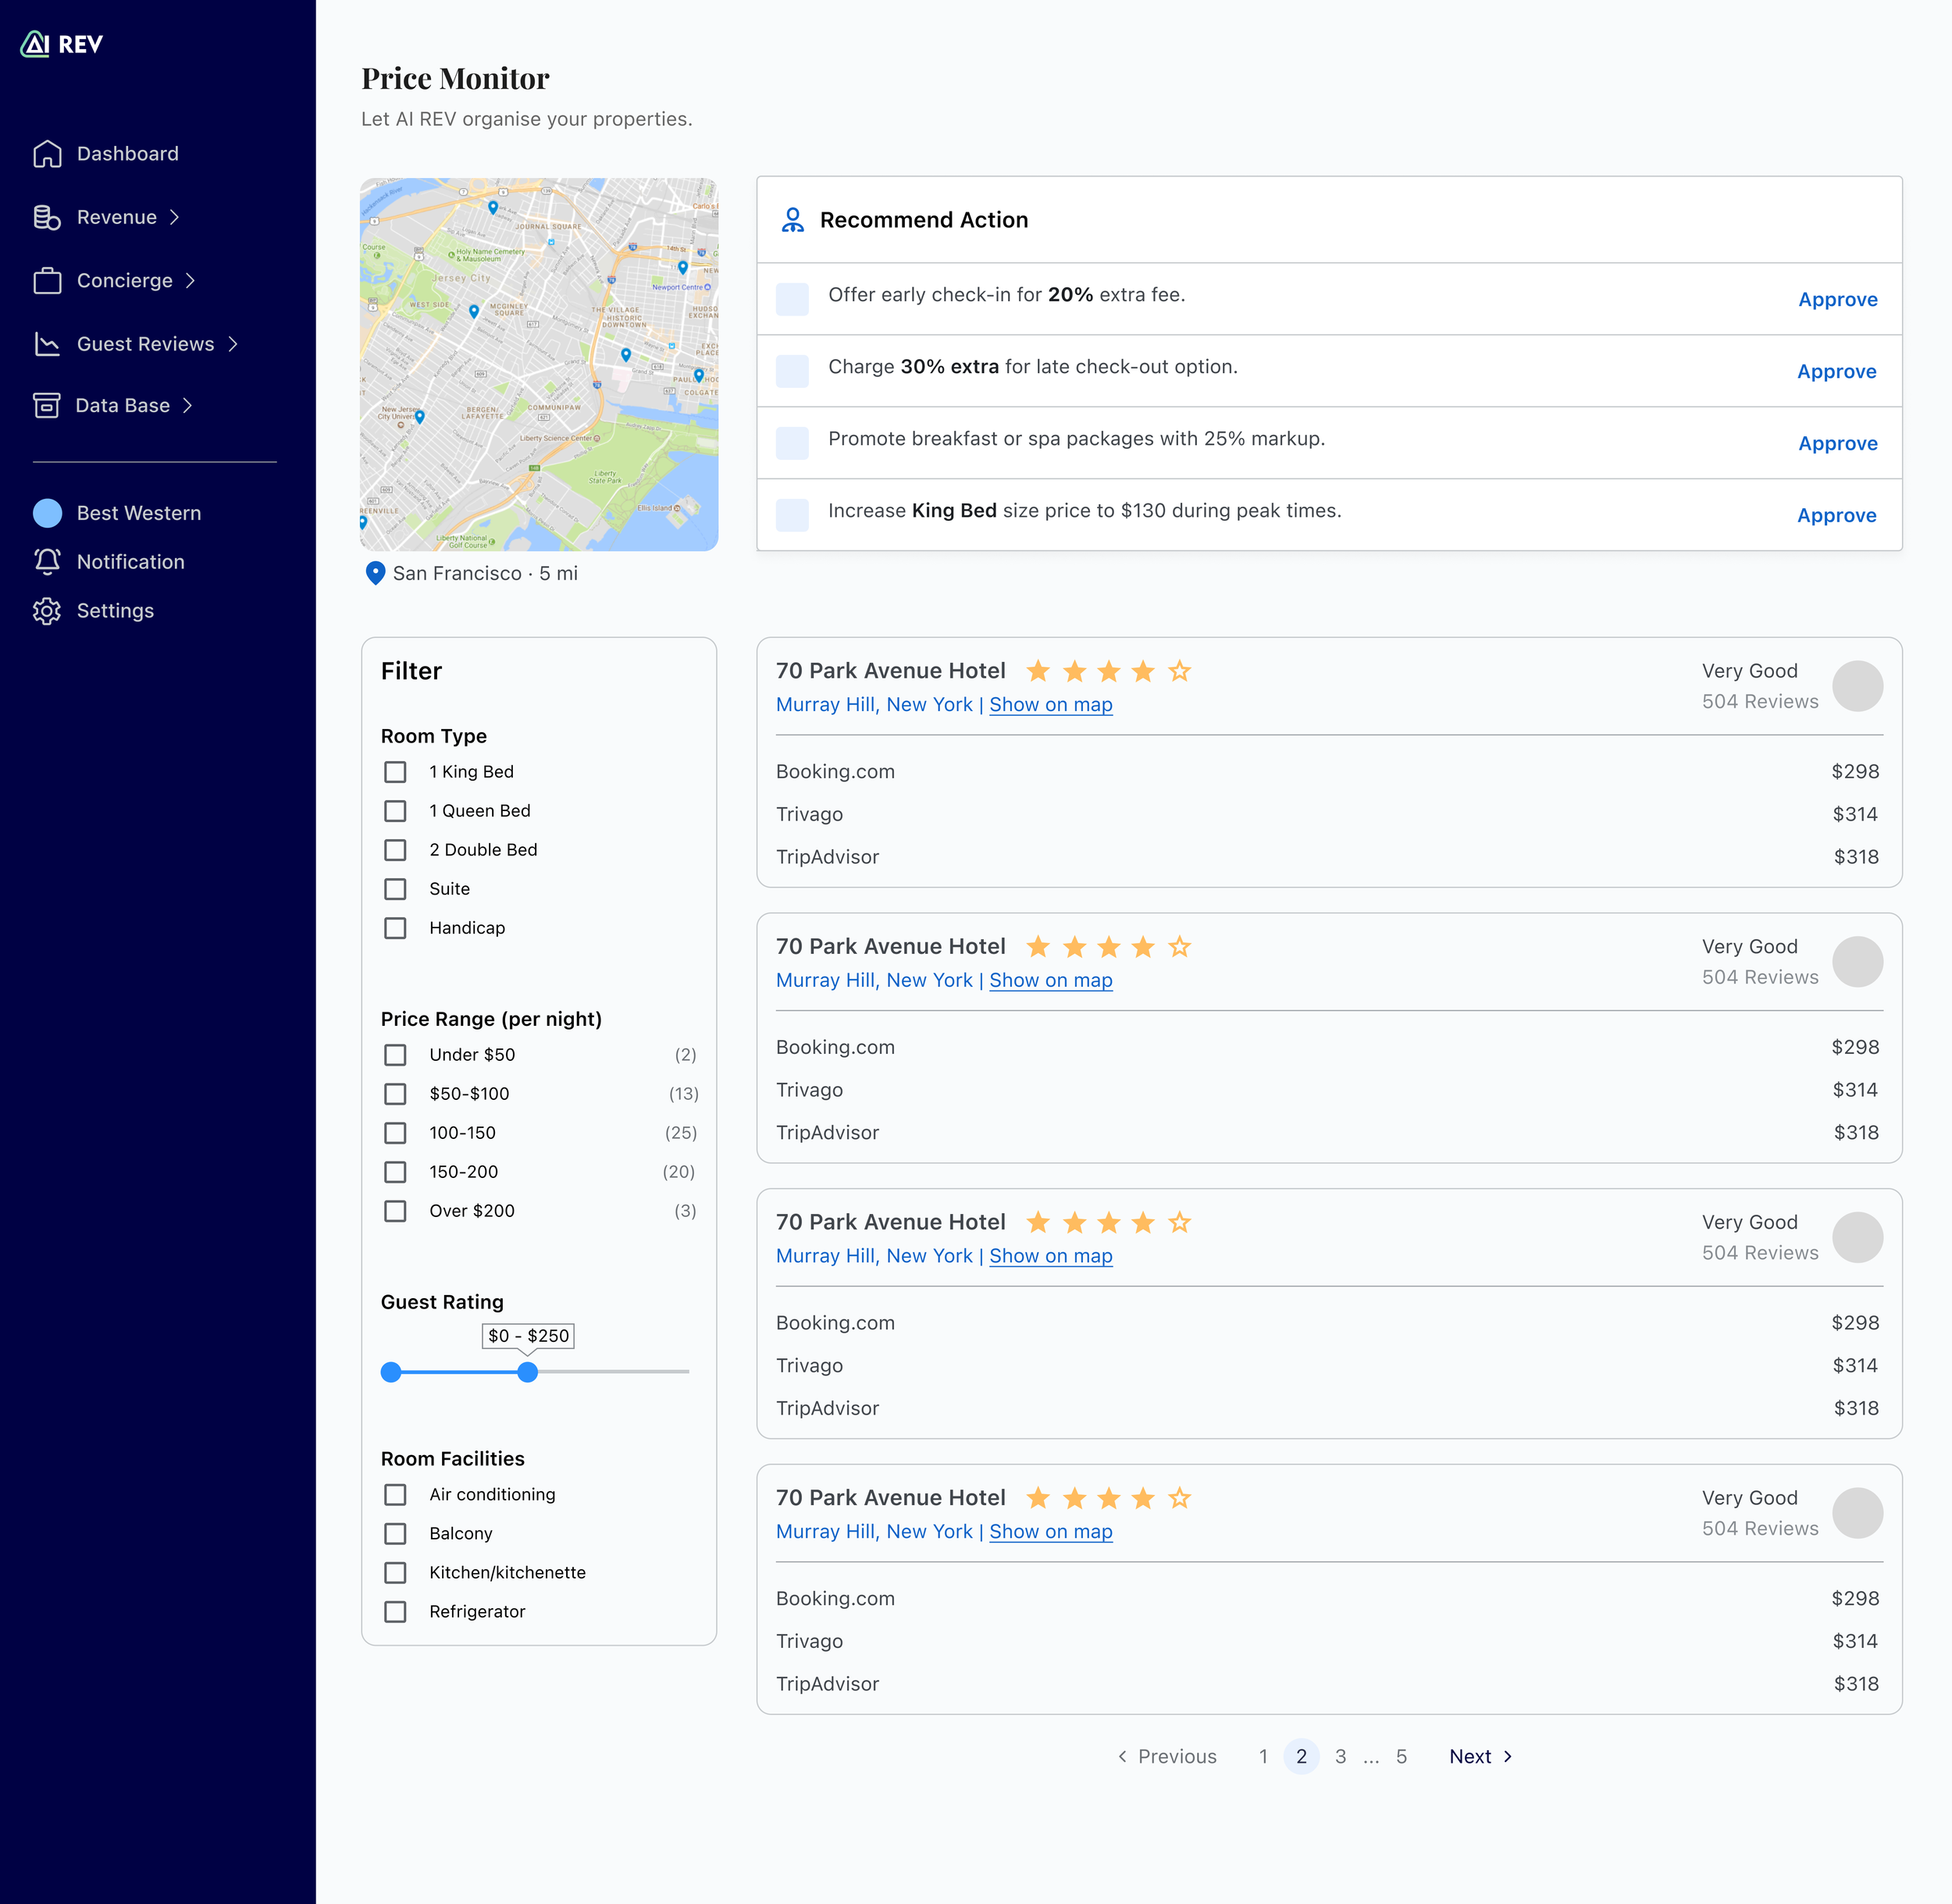The height and width of the screenshot is (1904, 1952).
Task: Click the Data Base archive icon
Action: click(x=46, y=405)
